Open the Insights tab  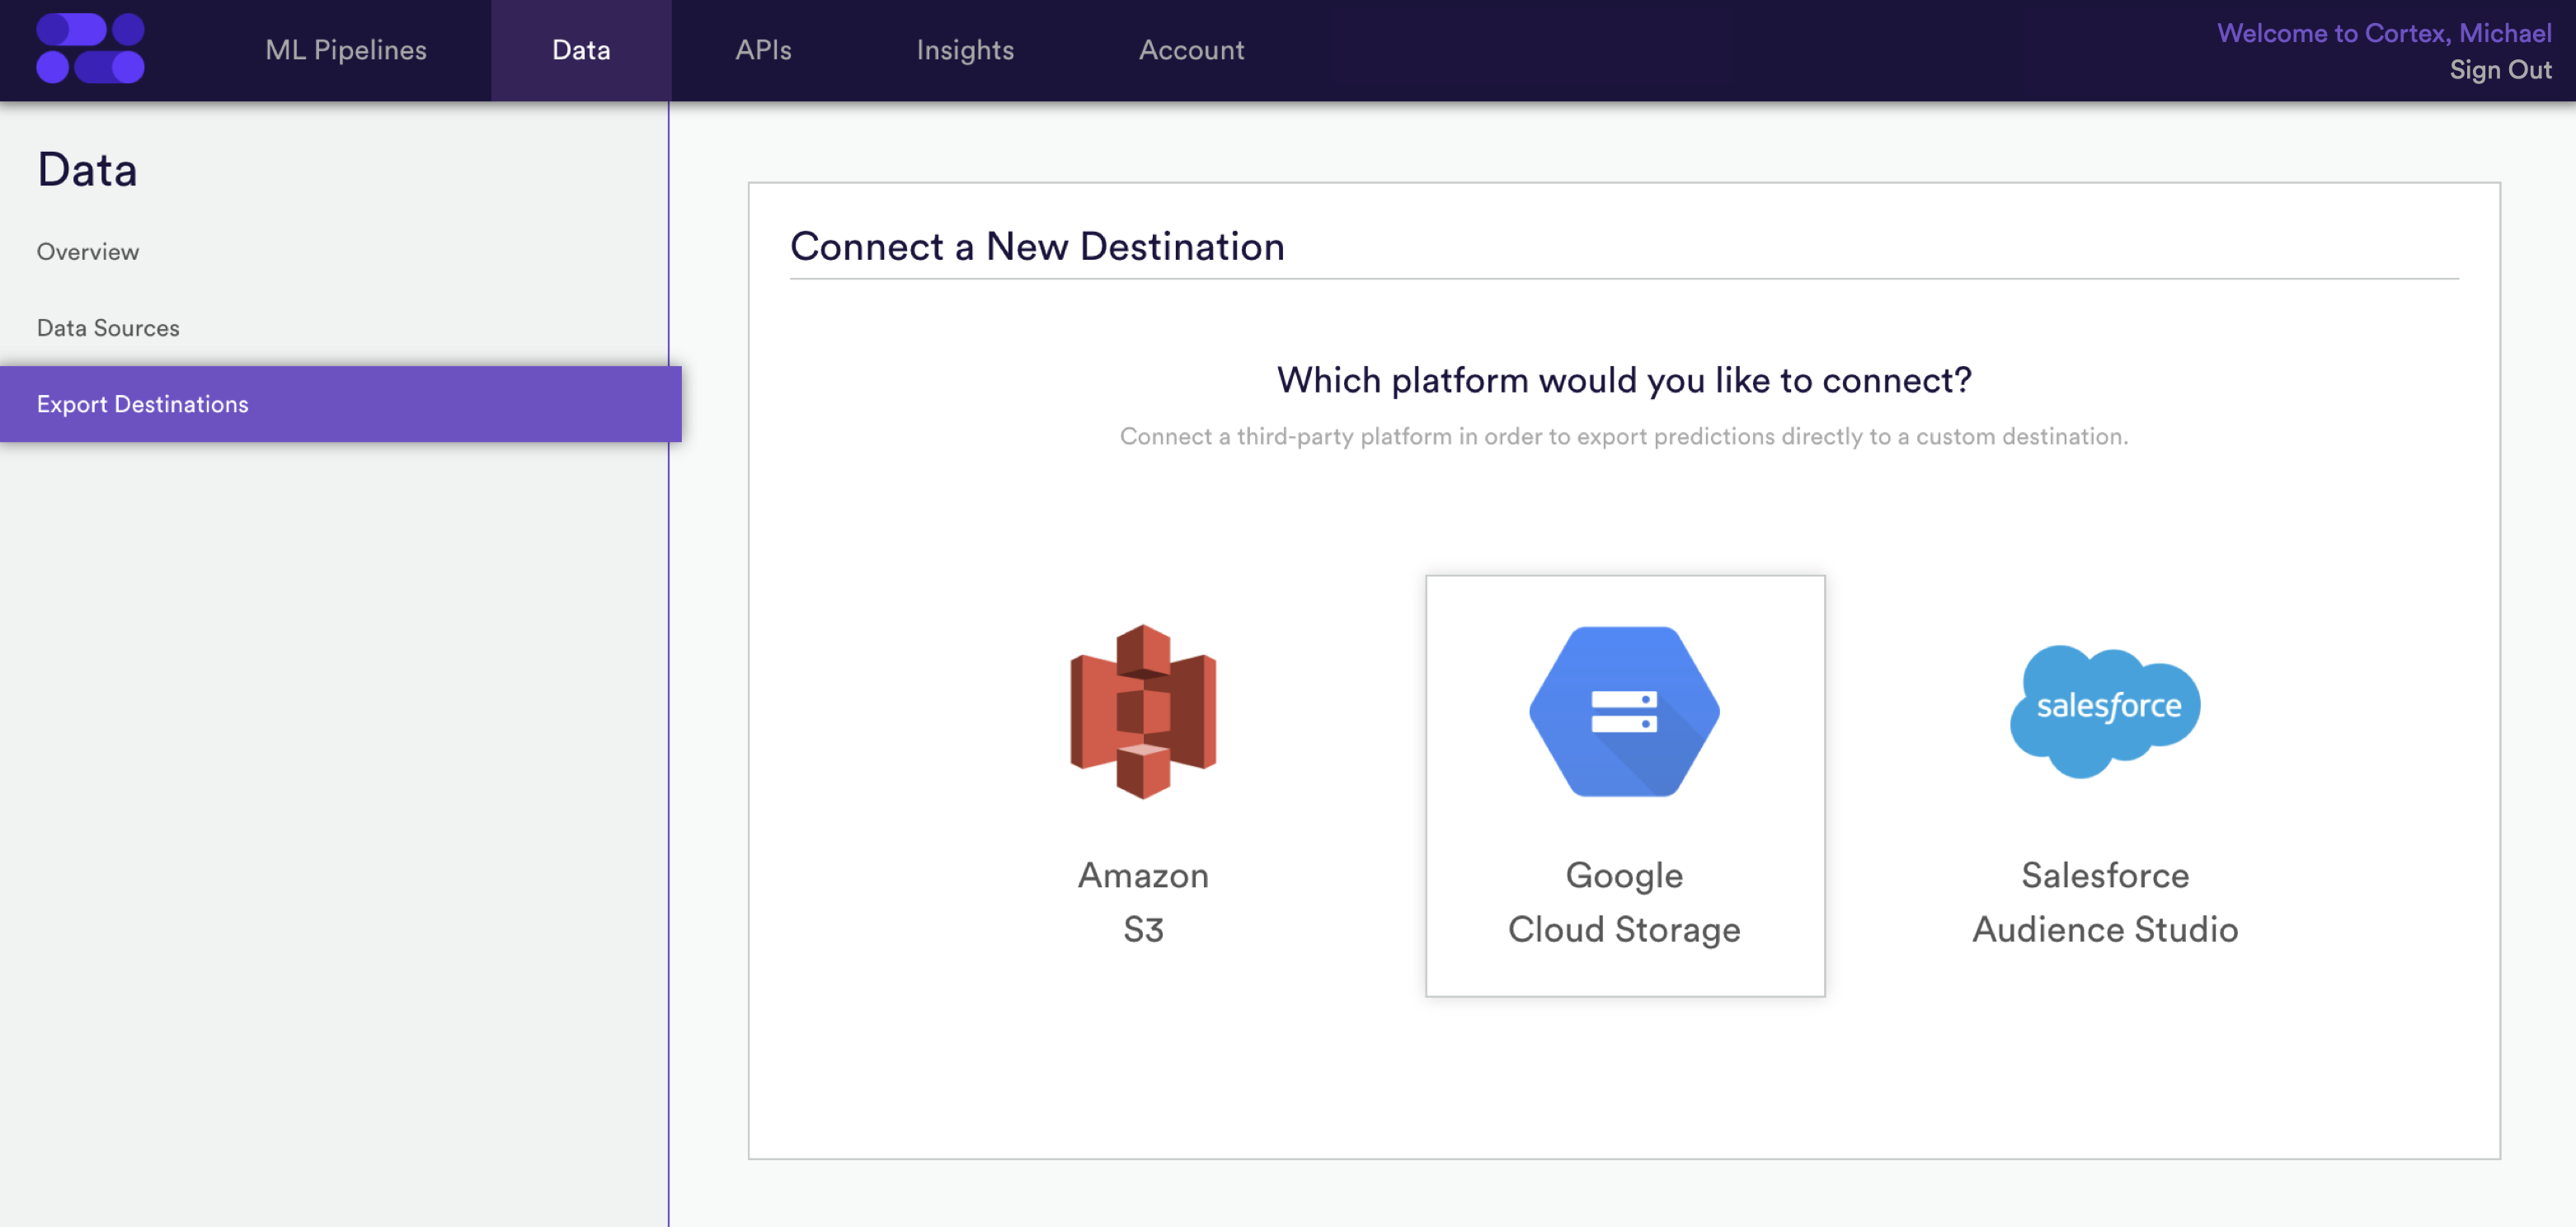pyautogui.click(x=965, y=50)
